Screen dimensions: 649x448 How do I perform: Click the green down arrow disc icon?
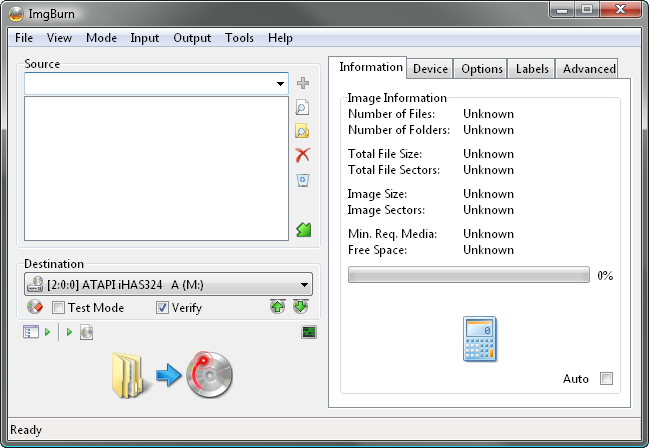click(300, 307)
